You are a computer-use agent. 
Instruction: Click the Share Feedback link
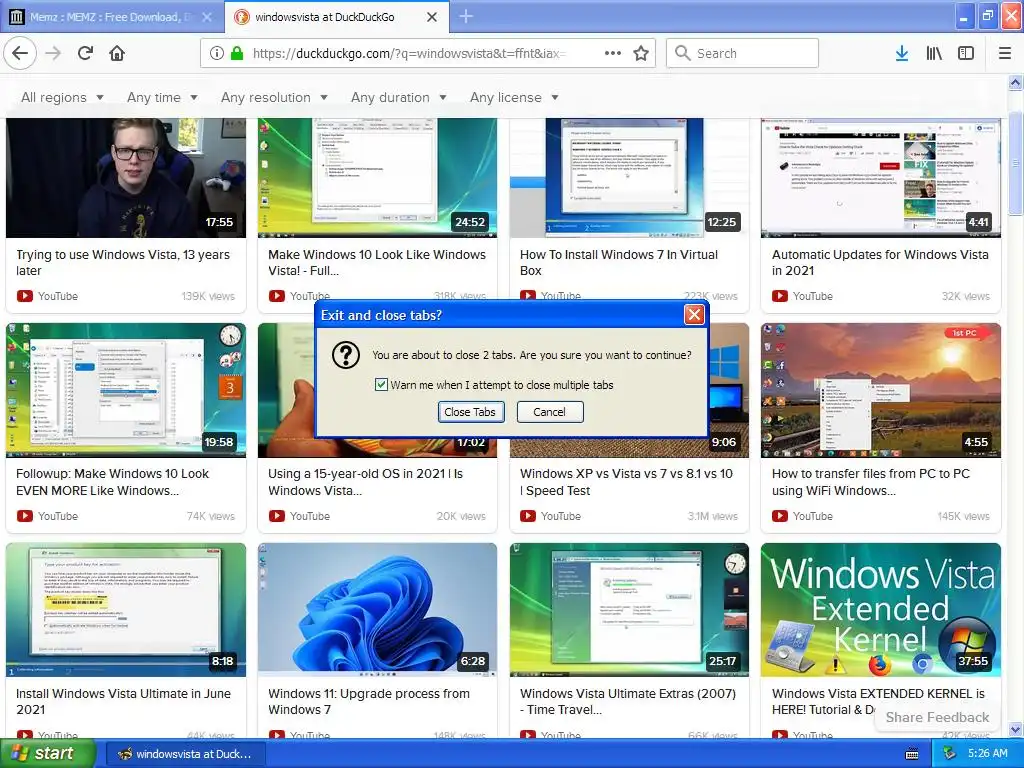pos(937,717)
